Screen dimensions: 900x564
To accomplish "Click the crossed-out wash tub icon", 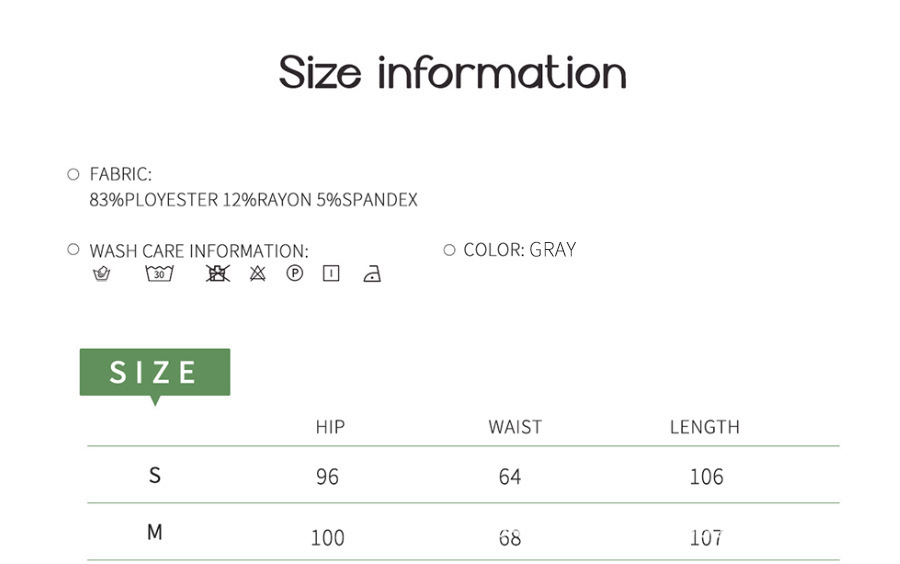I will coord(217,273).
